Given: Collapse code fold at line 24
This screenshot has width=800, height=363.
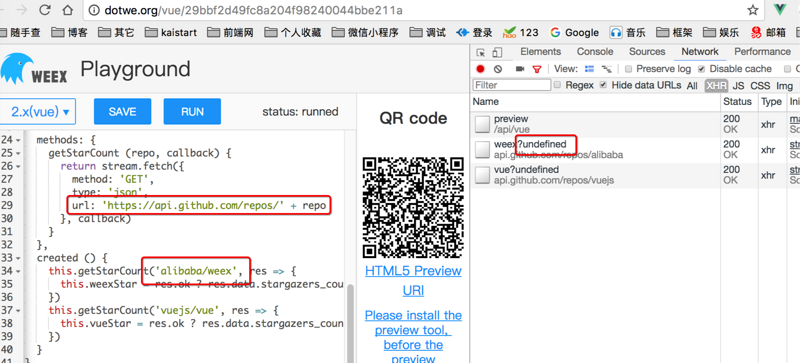Looking at the screenshot, I should (x=19, y=140).
